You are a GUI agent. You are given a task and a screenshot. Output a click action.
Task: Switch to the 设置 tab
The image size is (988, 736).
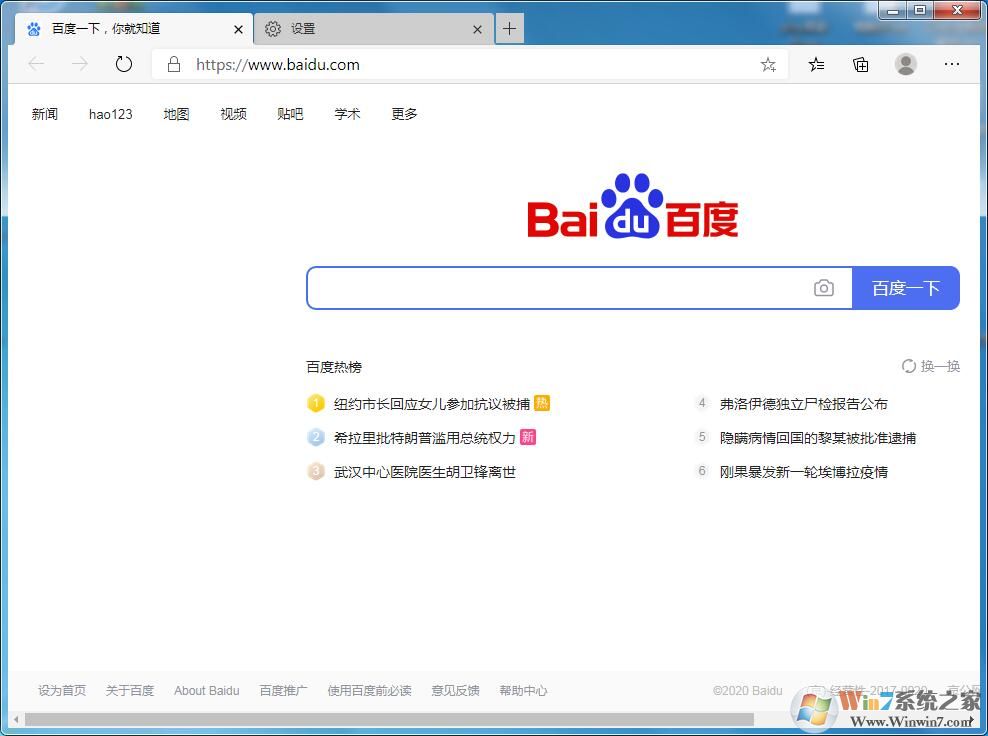point(374,29)
